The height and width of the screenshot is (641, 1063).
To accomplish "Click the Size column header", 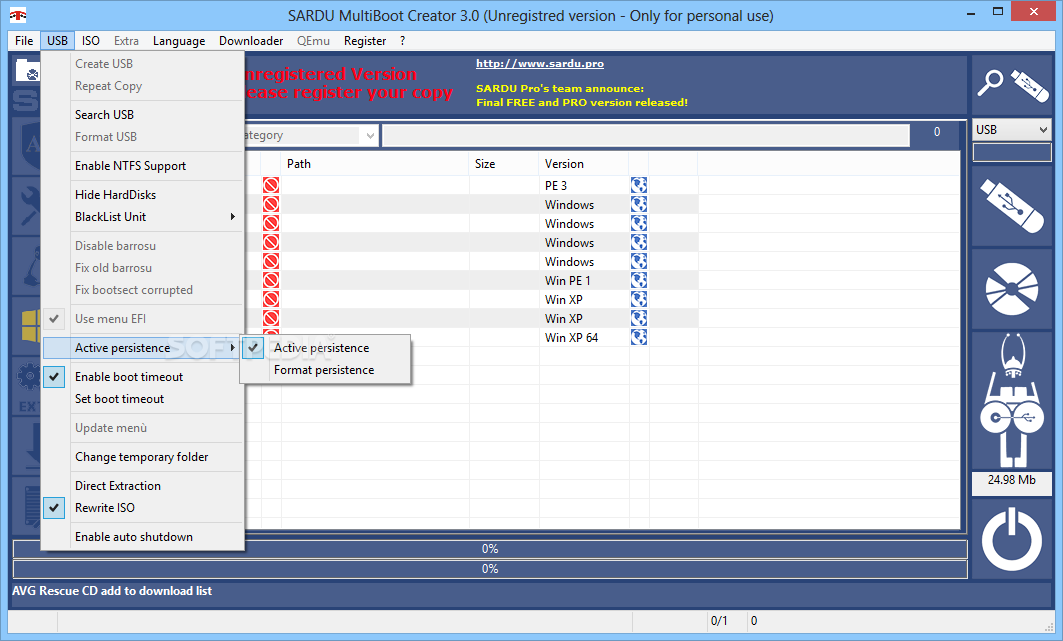I will (504, 164).
